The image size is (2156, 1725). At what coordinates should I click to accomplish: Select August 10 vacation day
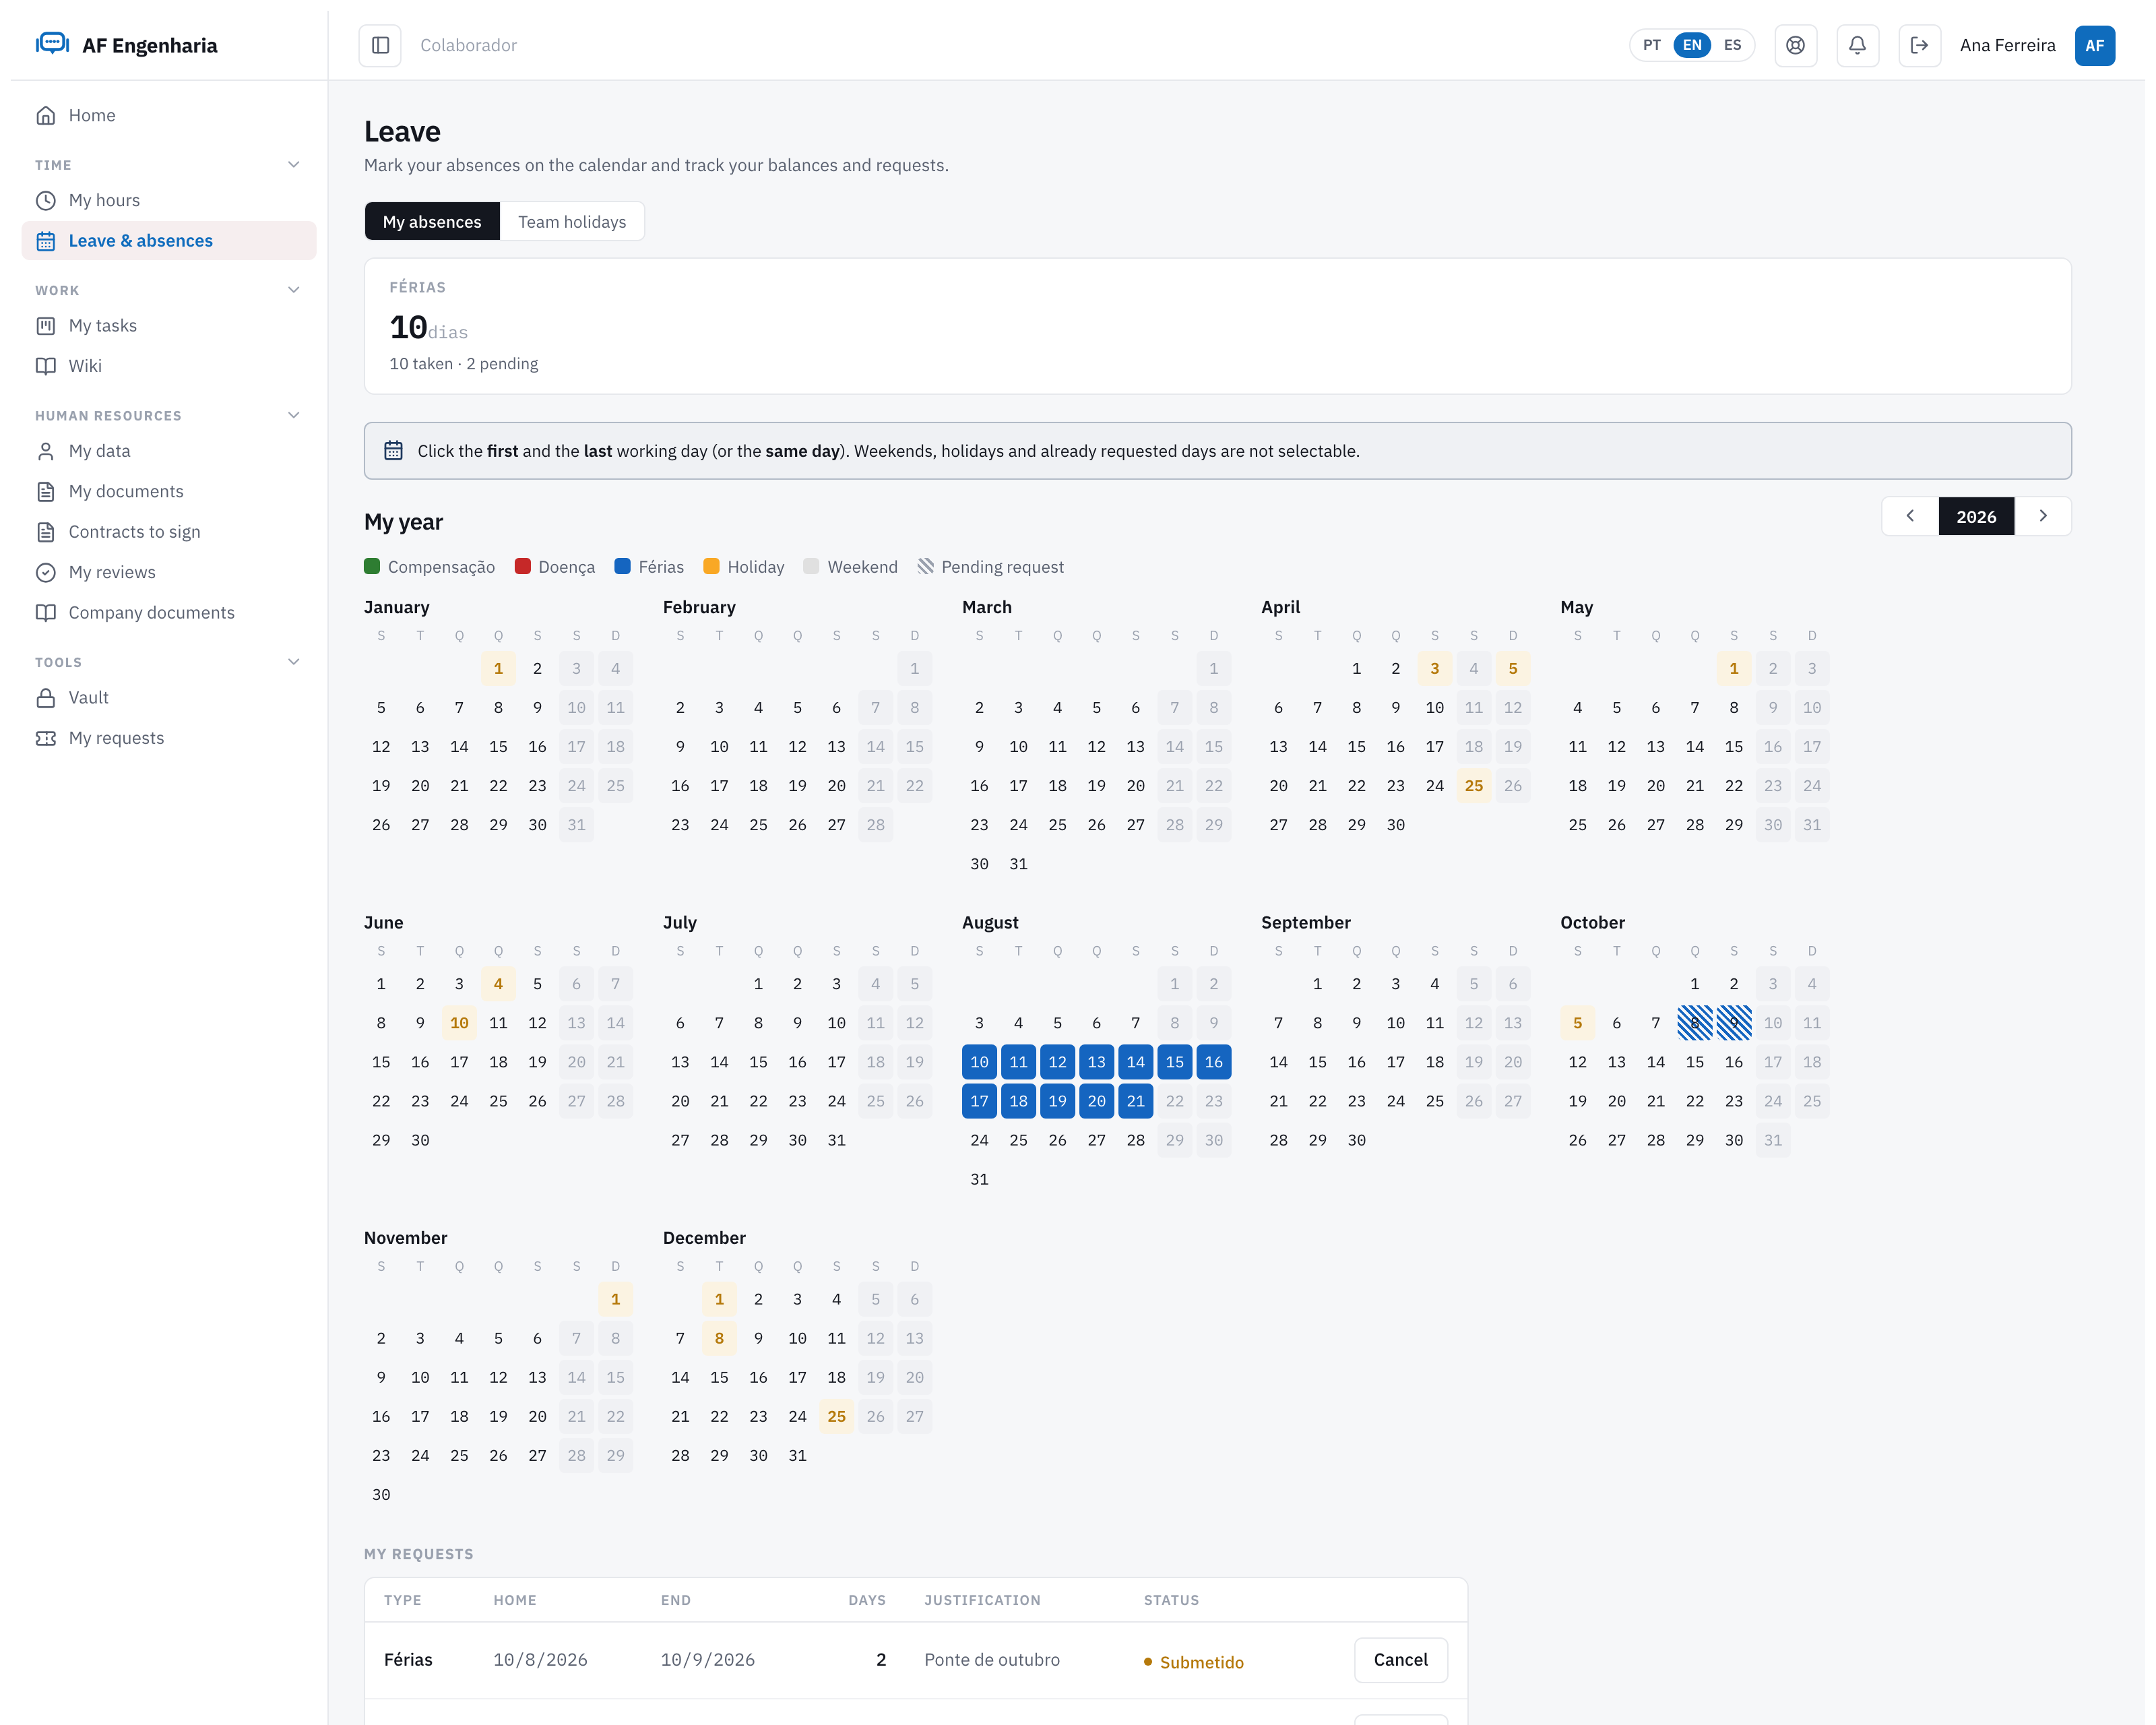tap(979, 1062)
